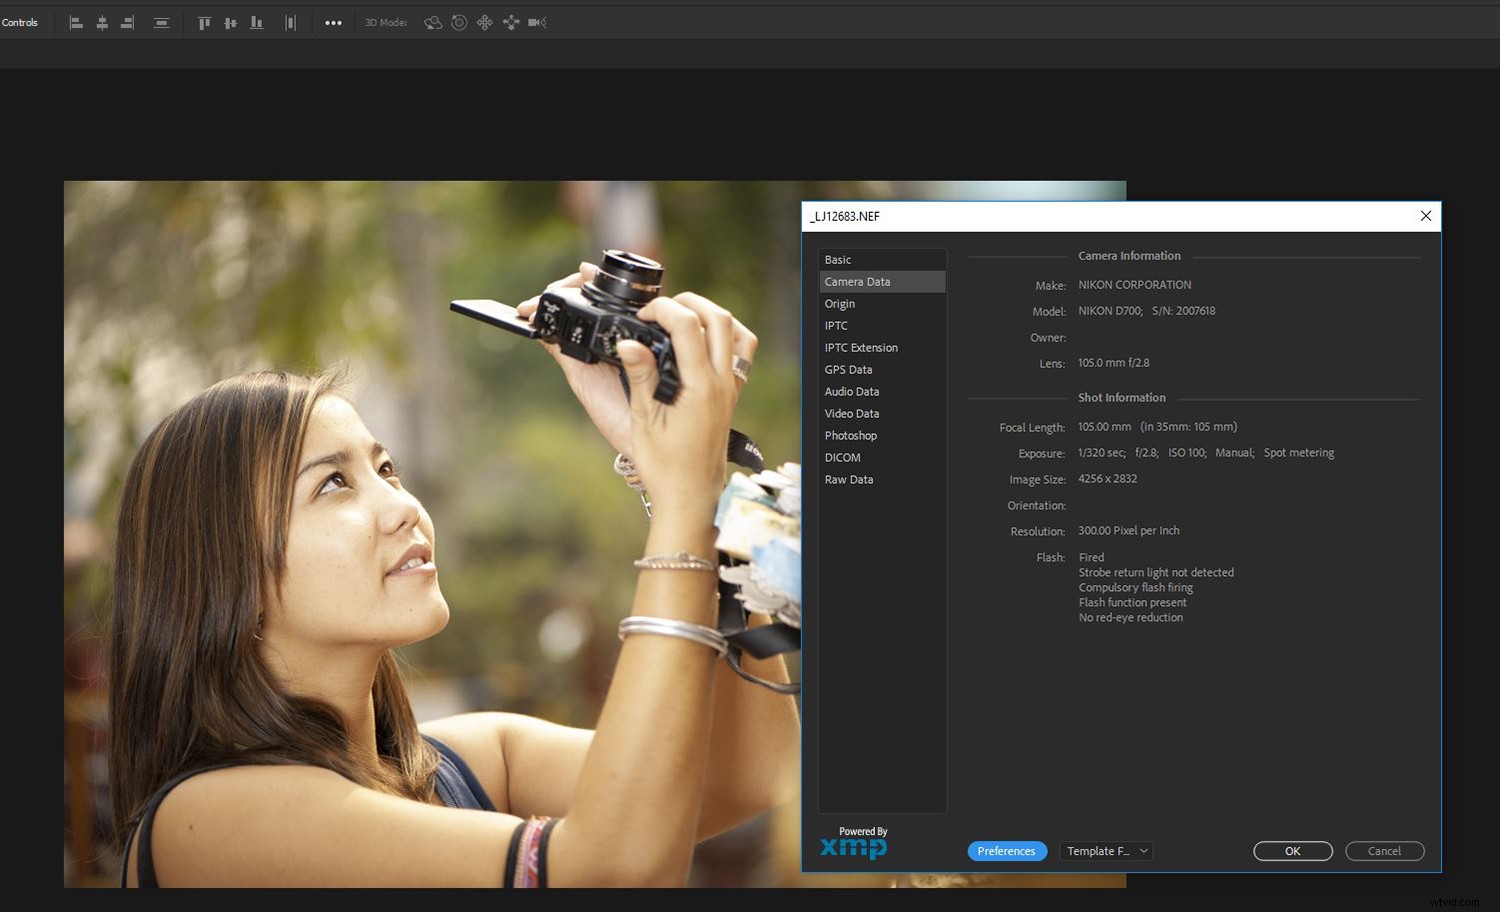Select the Raw Data entry in the sidebar list
This screenshot has height=912, width=1500.
tap(849, 479)
